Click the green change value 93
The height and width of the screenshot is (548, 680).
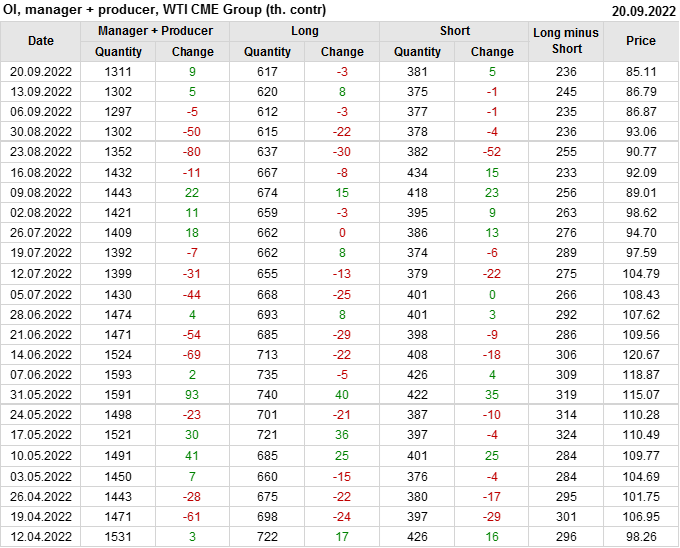192,395
